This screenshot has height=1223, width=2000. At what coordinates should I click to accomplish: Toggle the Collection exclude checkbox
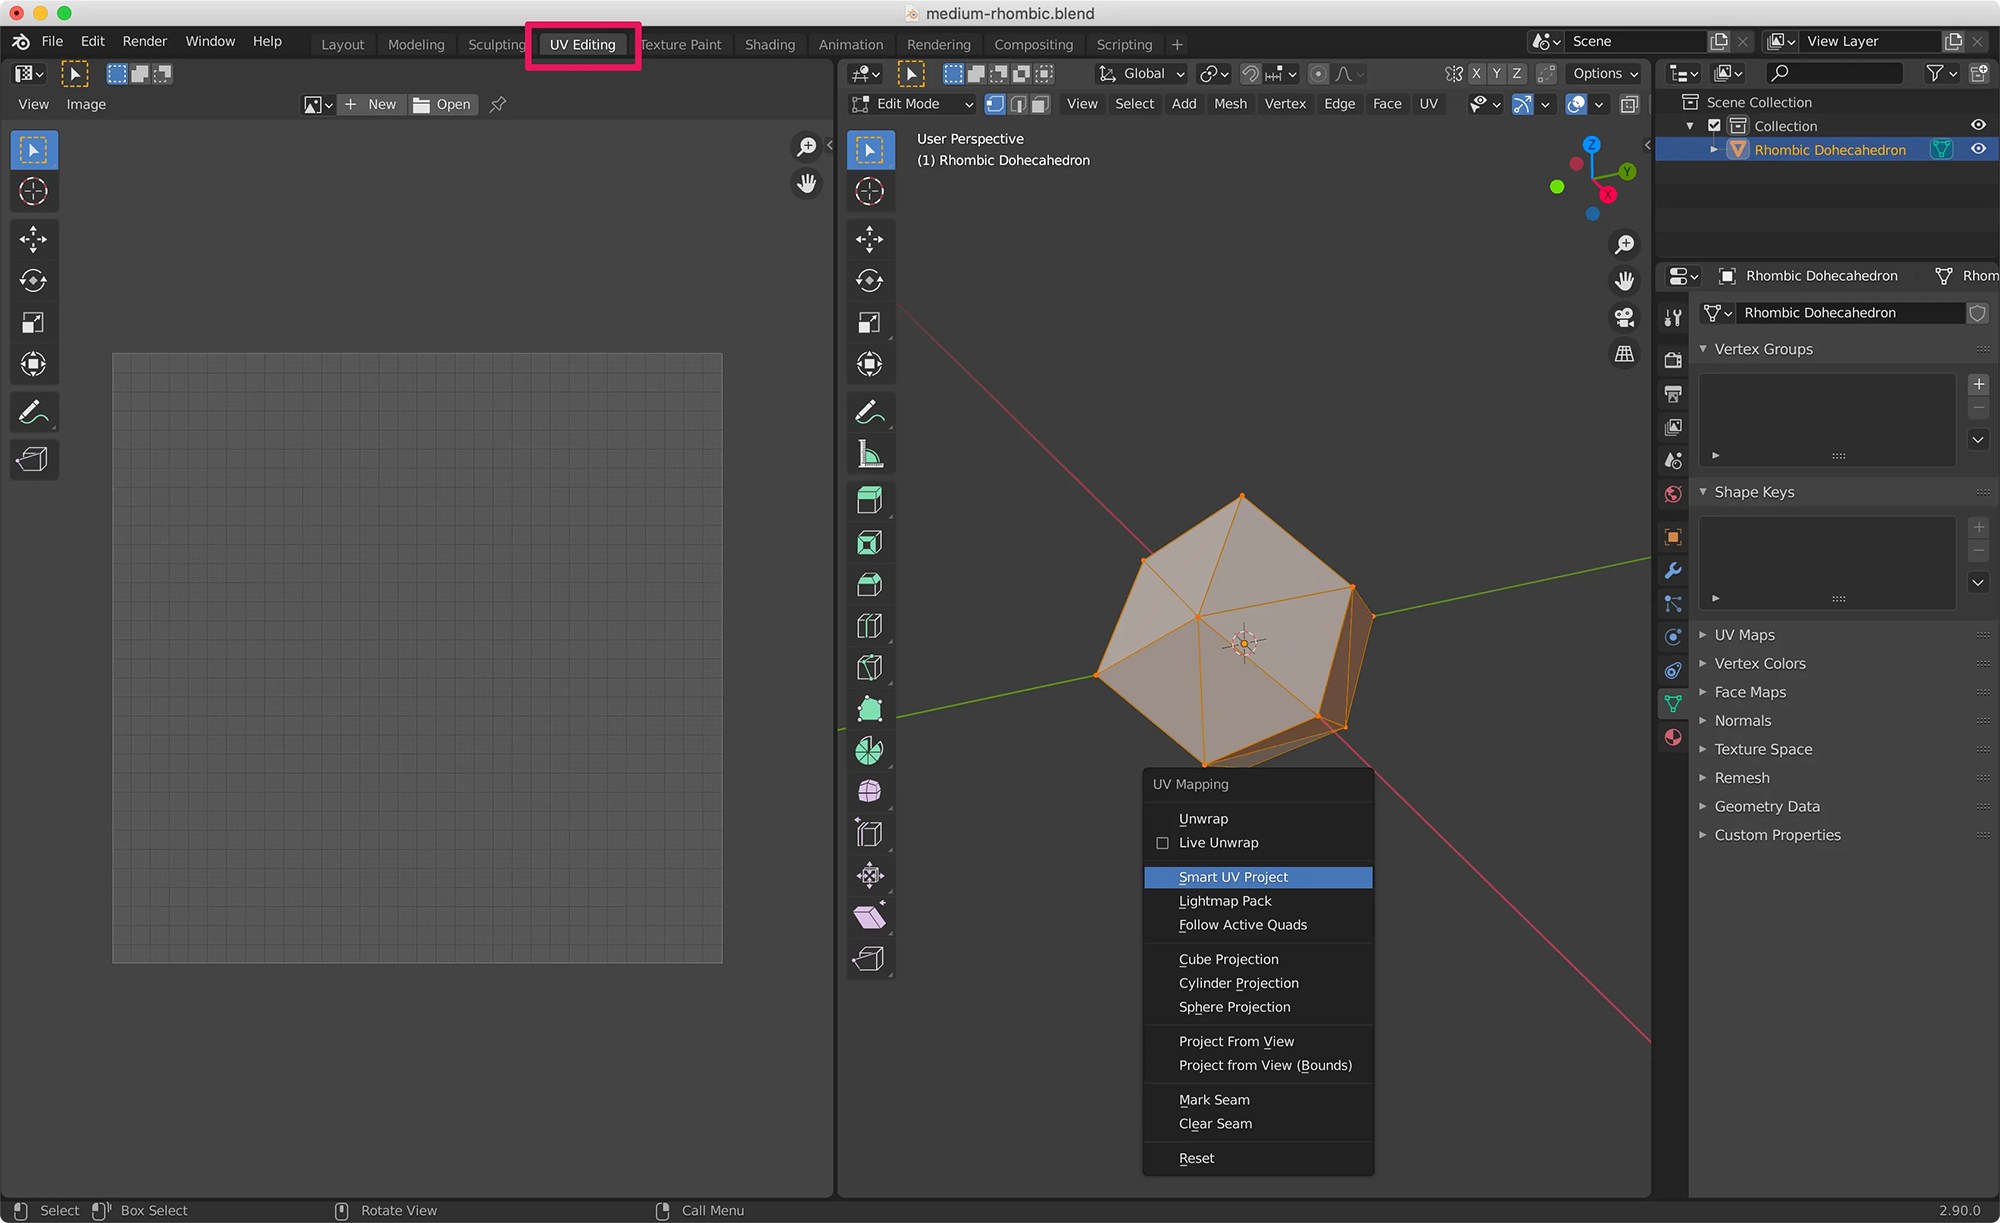pos(1714,125)
